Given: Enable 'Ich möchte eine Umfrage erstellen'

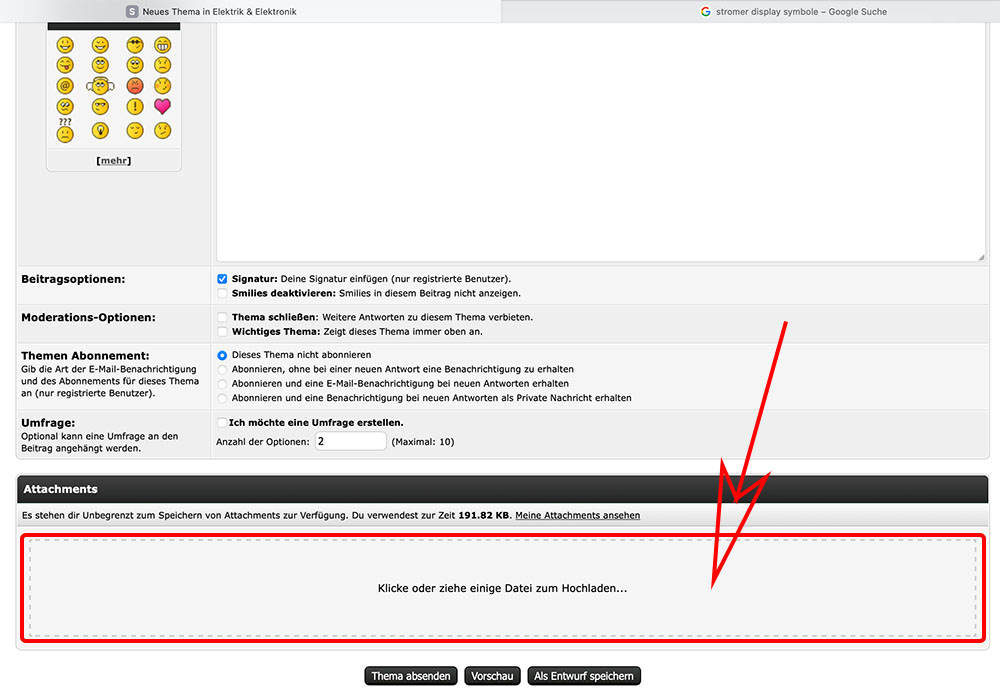Looking at the screenshot, I should coord(222,423).
